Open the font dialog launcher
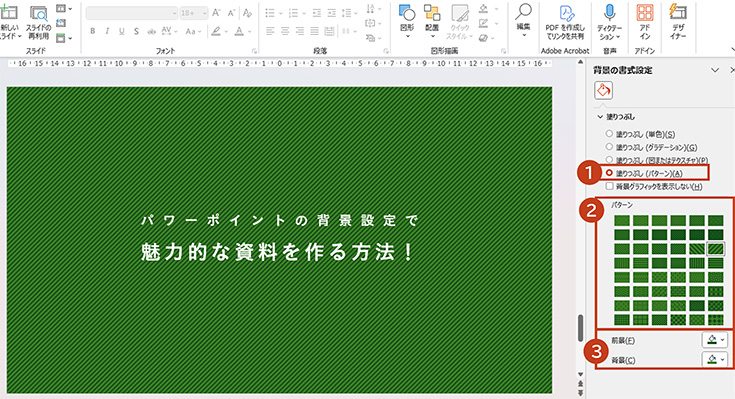The height and width of the screenshot is (399, 735). (x=255, y=51)
